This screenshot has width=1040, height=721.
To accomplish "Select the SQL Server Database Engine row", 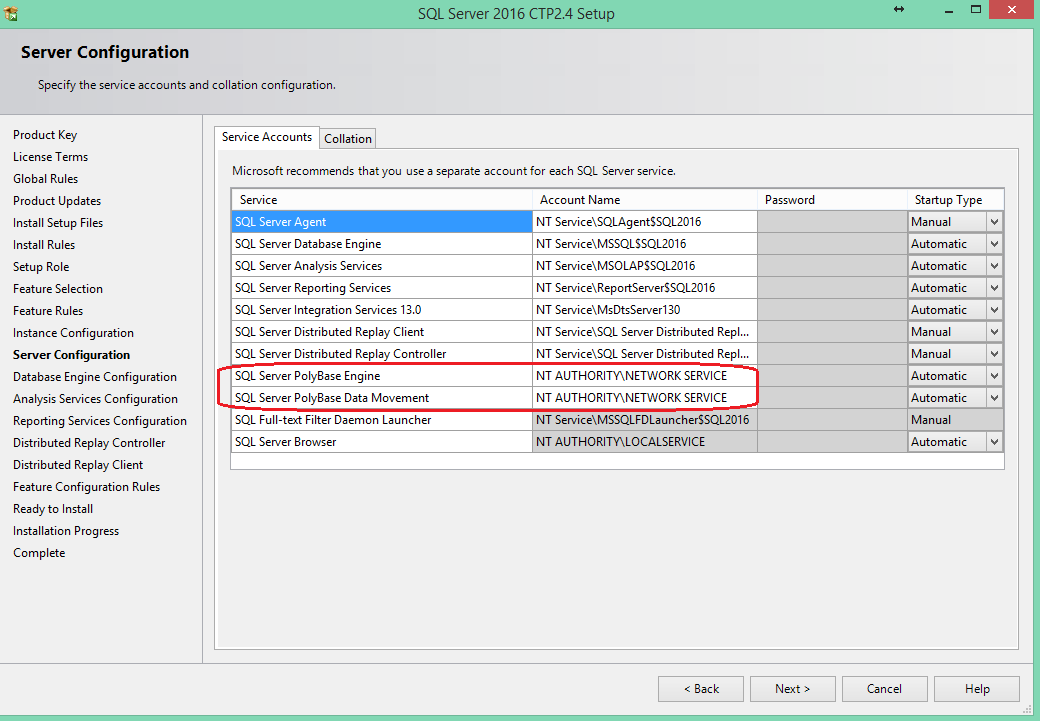I will (382, 244).
